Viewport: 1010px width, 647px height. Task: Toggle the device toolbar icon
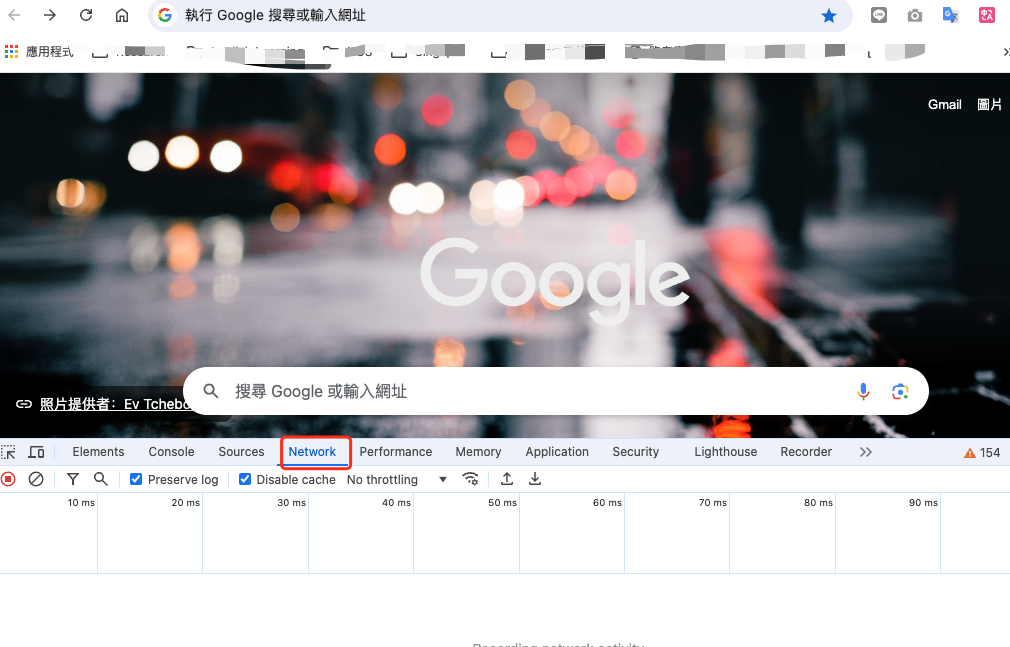pos(36,452)
